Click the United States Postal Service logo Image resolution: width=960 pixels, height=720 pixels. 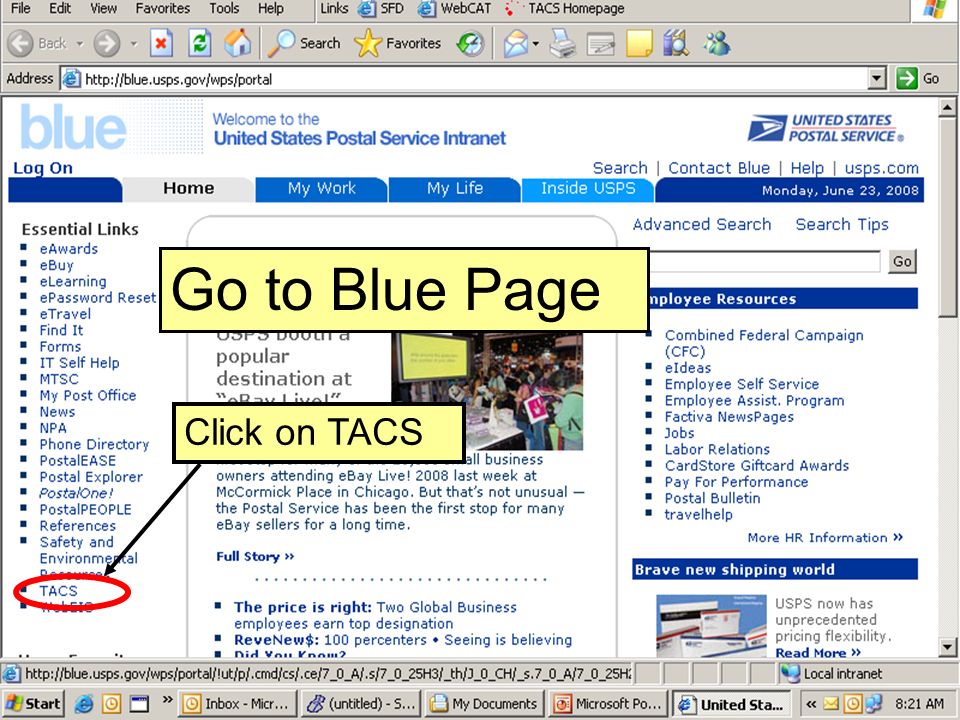825,128
